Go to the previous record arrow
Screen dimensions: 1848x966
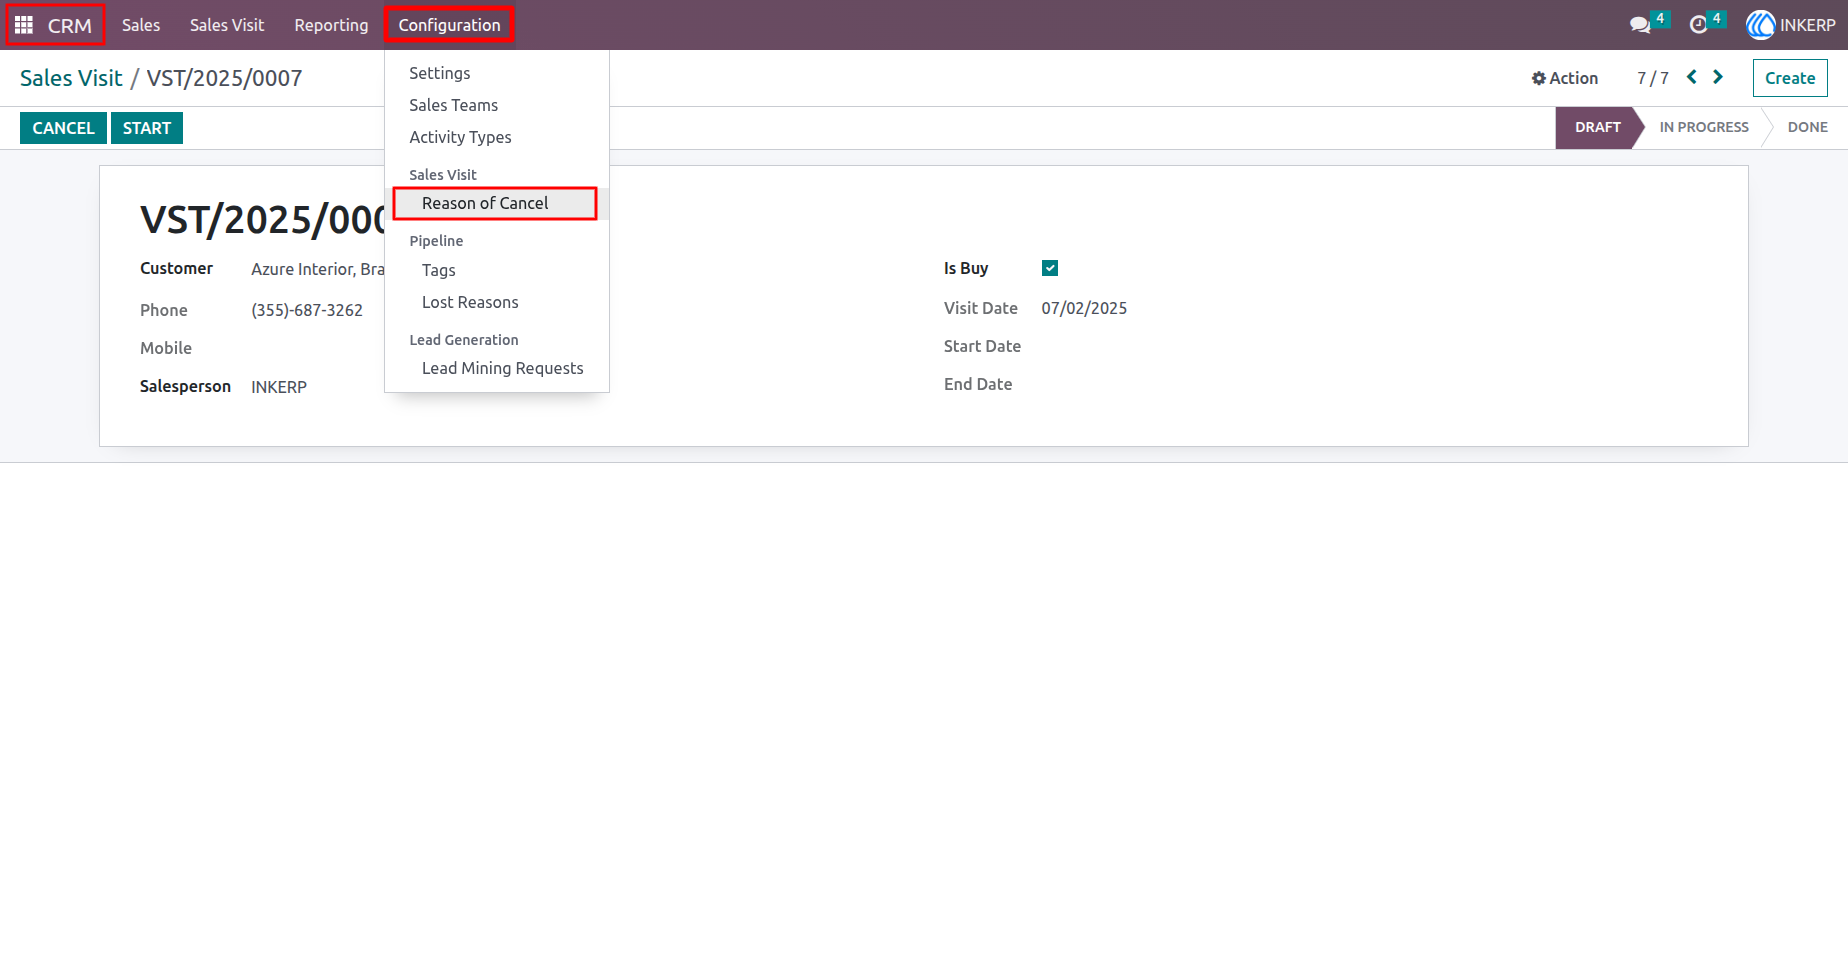1692,77
